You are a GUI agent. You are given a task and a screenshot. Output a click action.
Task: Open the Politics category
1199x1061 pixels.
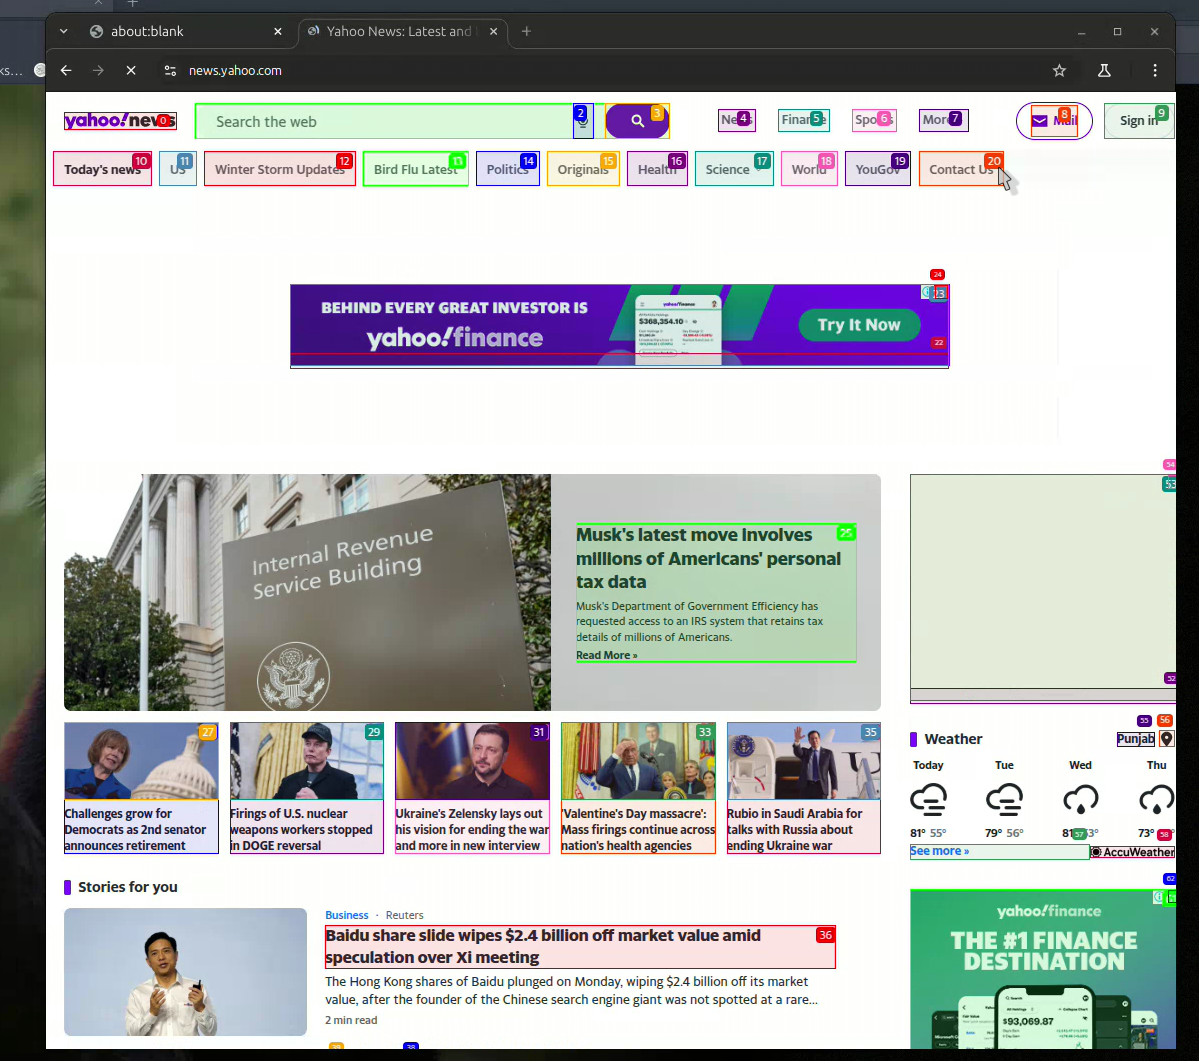coord(508,169)
